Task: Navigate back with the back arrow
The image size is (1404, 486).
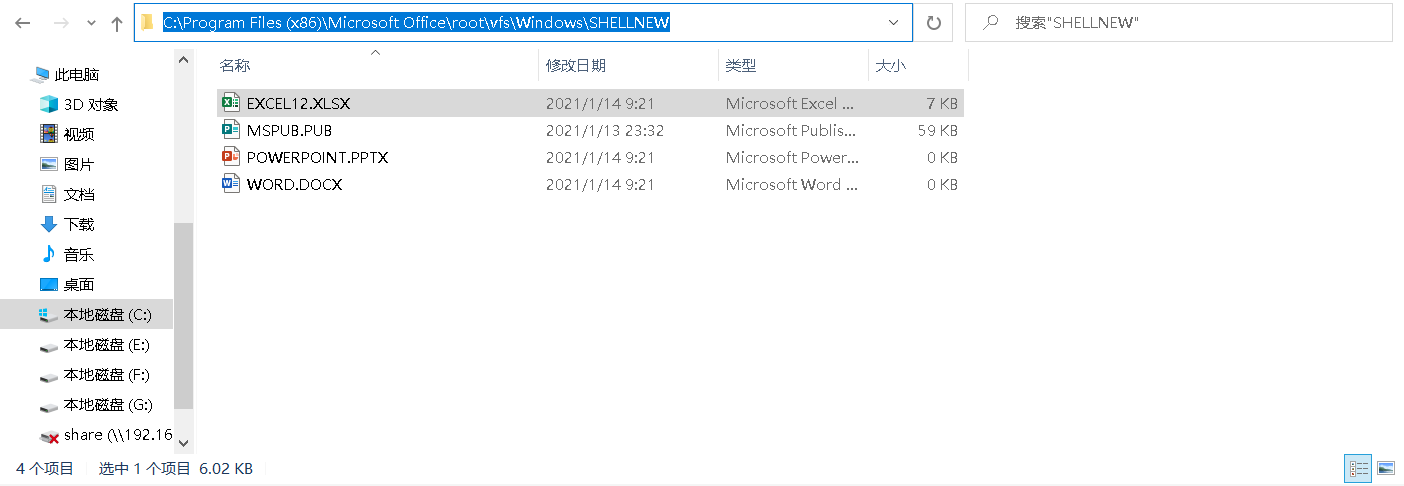Action: 23,23
